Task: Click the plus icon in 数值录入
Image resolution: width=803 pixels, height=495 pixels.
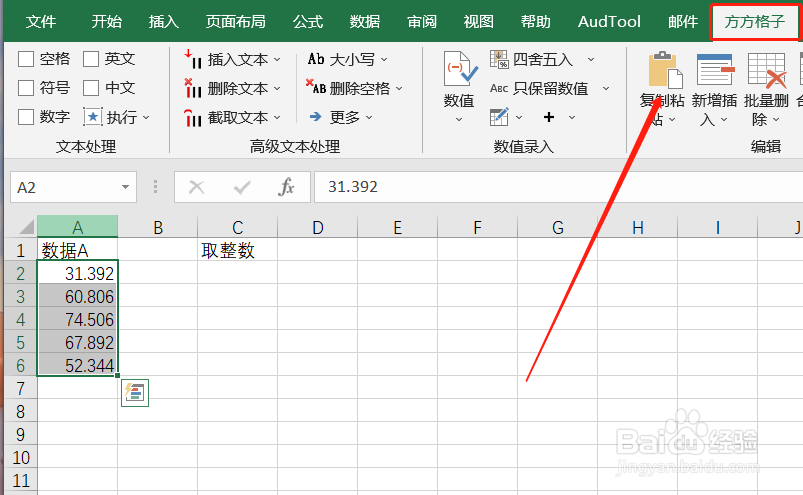Action: click(x=549, y=117)
